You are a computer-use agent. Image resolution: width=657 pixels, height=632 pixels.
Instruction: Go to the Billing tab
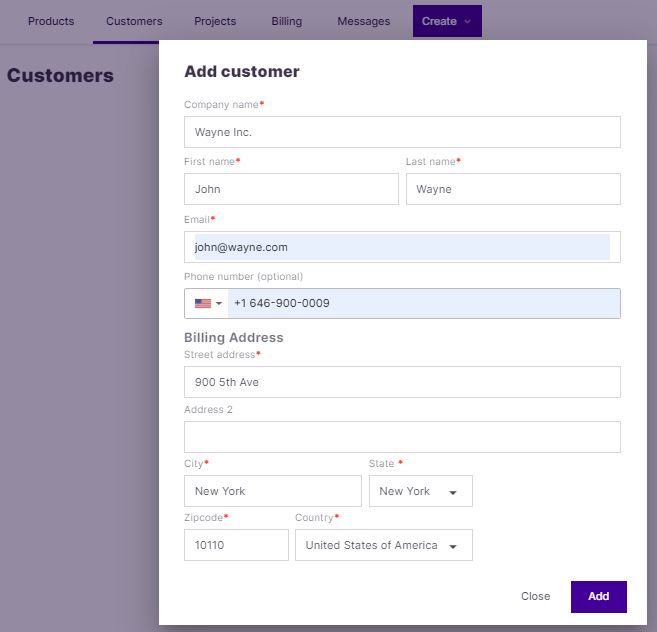(286, 21)
